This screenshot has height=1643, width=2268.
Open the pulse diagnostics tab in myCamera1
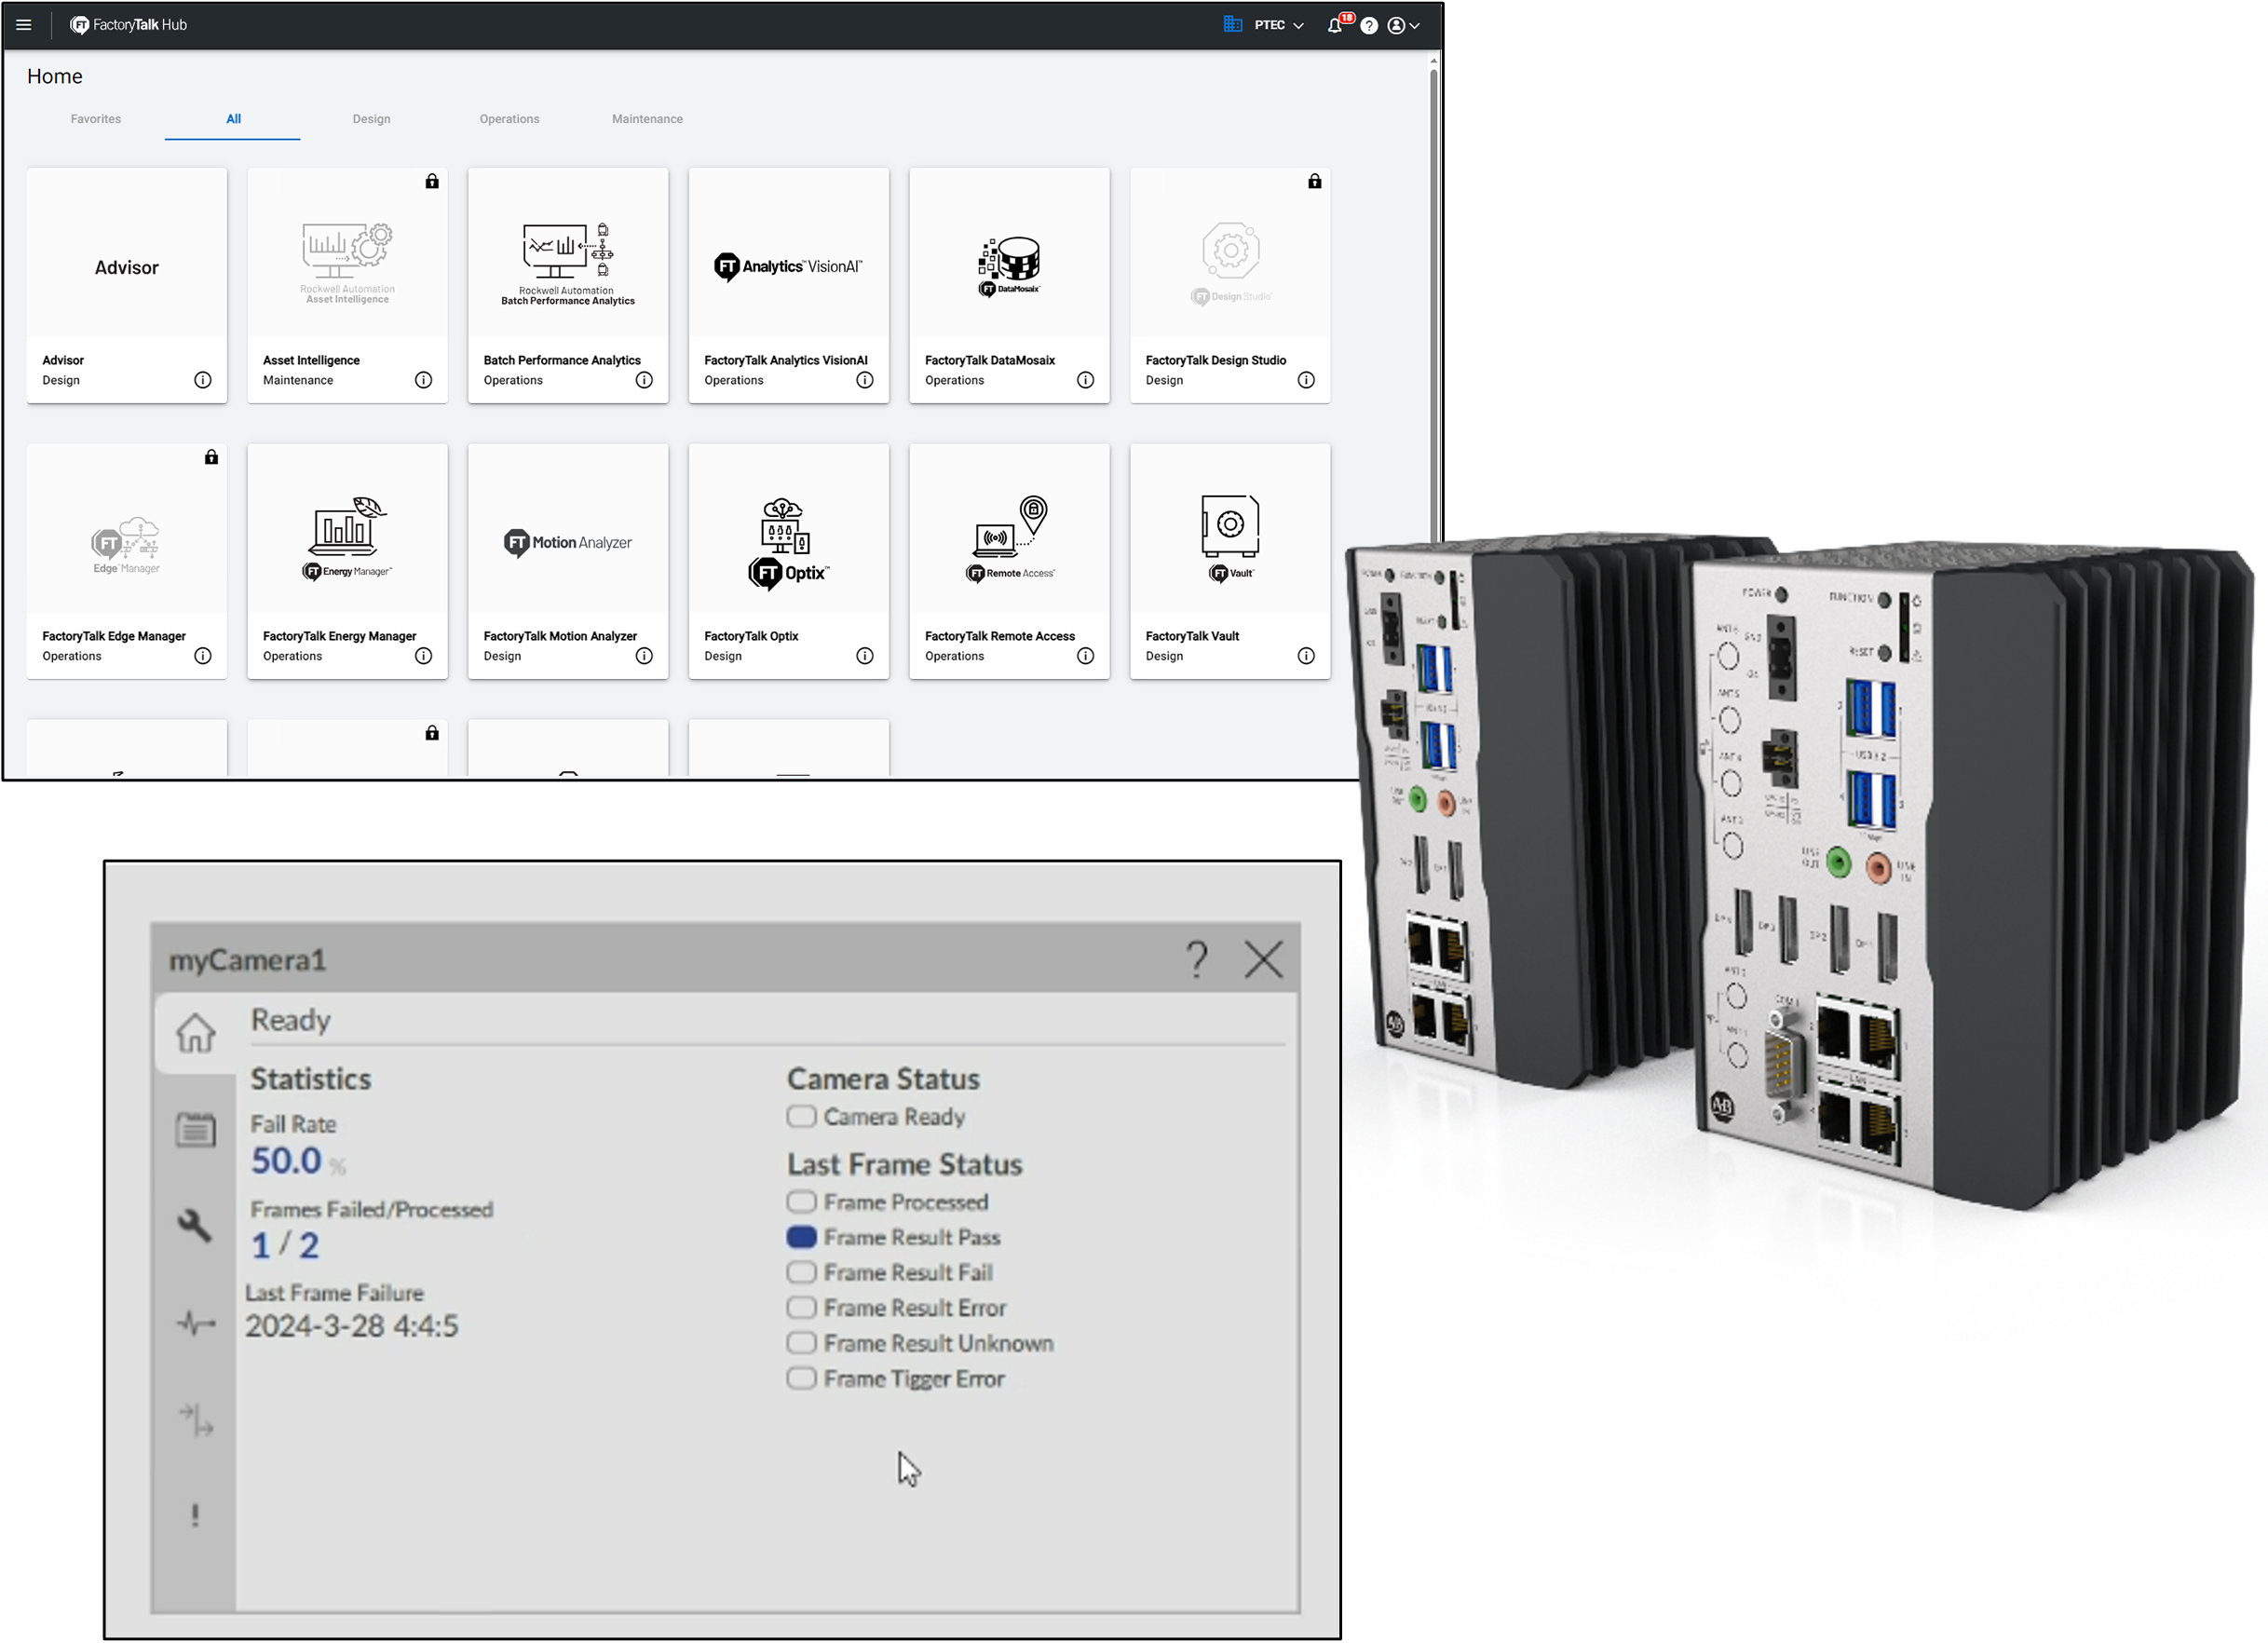195,1323
